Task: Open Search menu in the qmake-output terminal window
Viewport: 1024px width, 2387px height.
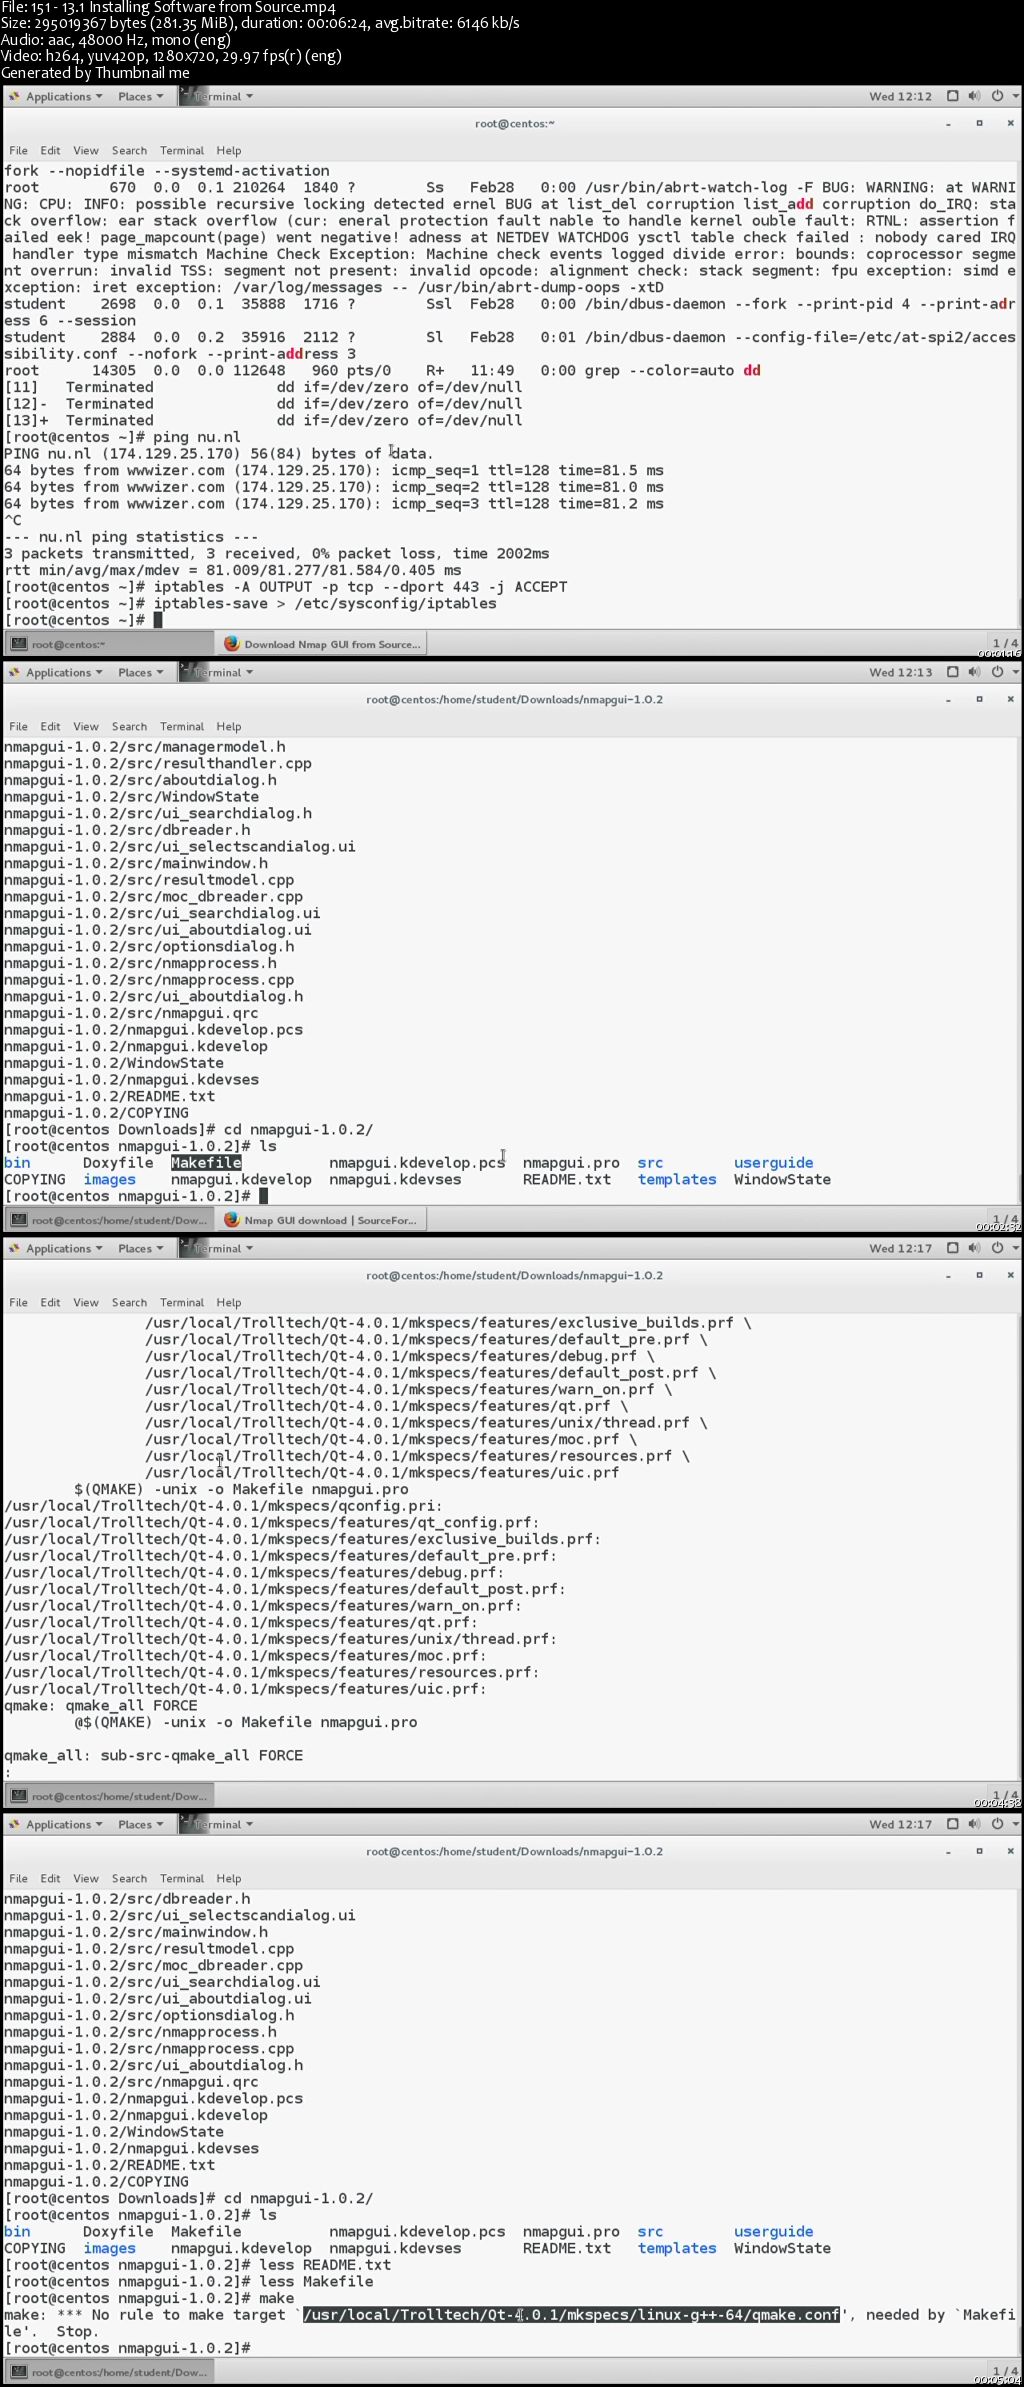Action: click(129, 1303)
